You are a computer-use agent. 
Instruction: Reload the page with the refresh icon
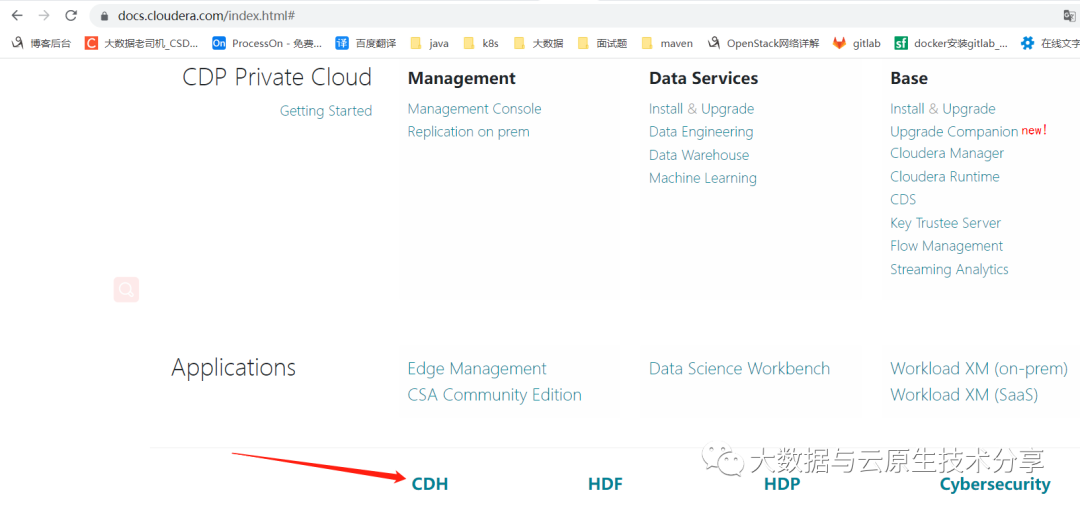coord(71,16)
